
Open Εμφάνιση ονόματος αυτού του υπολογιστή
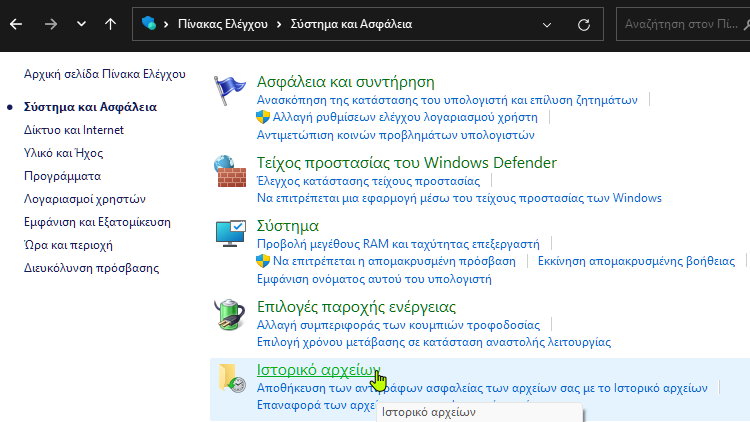(x=374, y=279)
